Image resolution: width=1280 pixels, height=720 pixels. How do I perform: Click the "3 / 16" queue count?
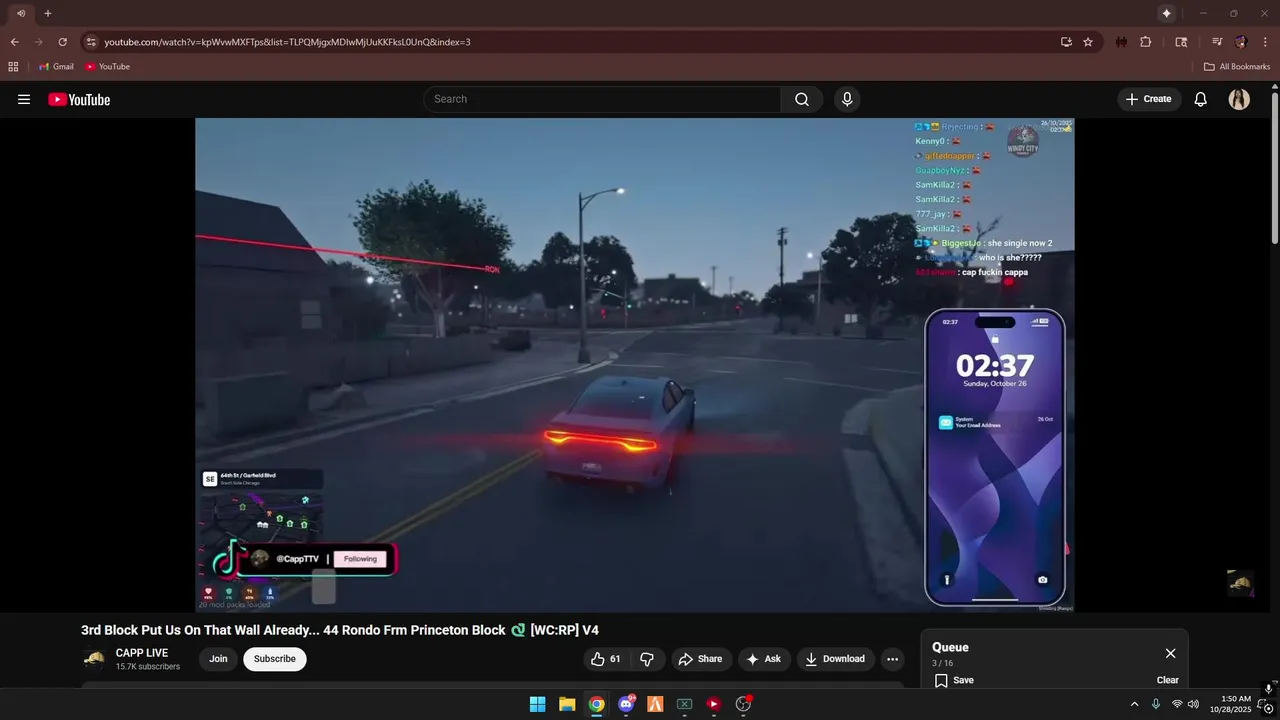tap(943, 663)
